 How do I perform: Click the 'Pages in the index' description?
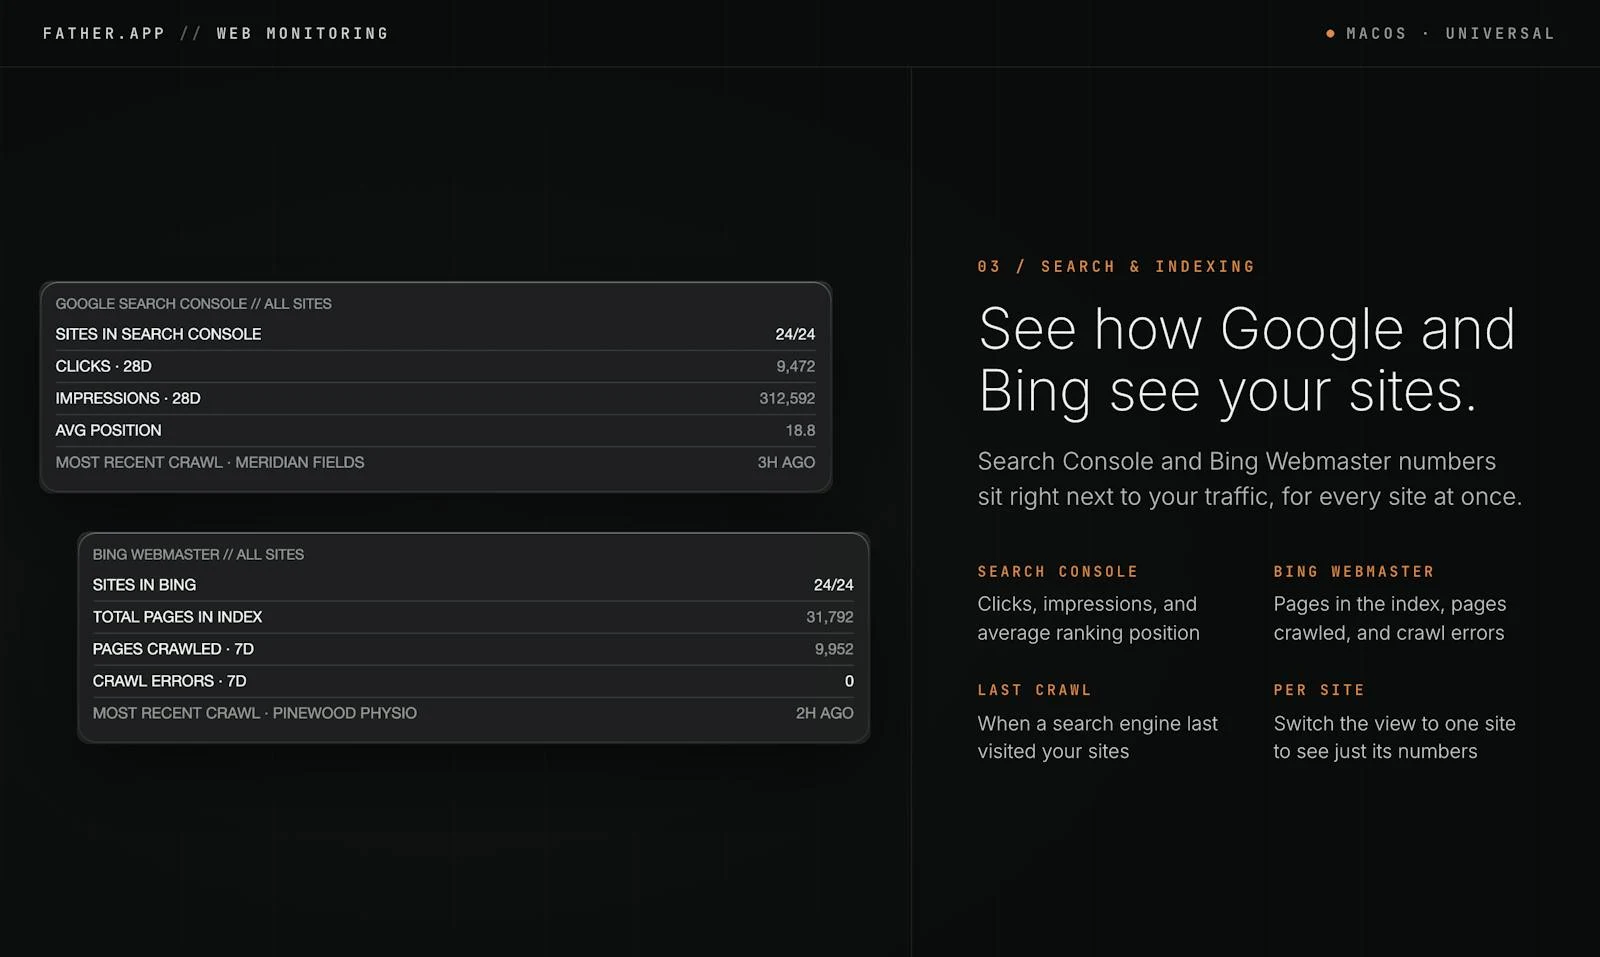[x=1390, y=618]
